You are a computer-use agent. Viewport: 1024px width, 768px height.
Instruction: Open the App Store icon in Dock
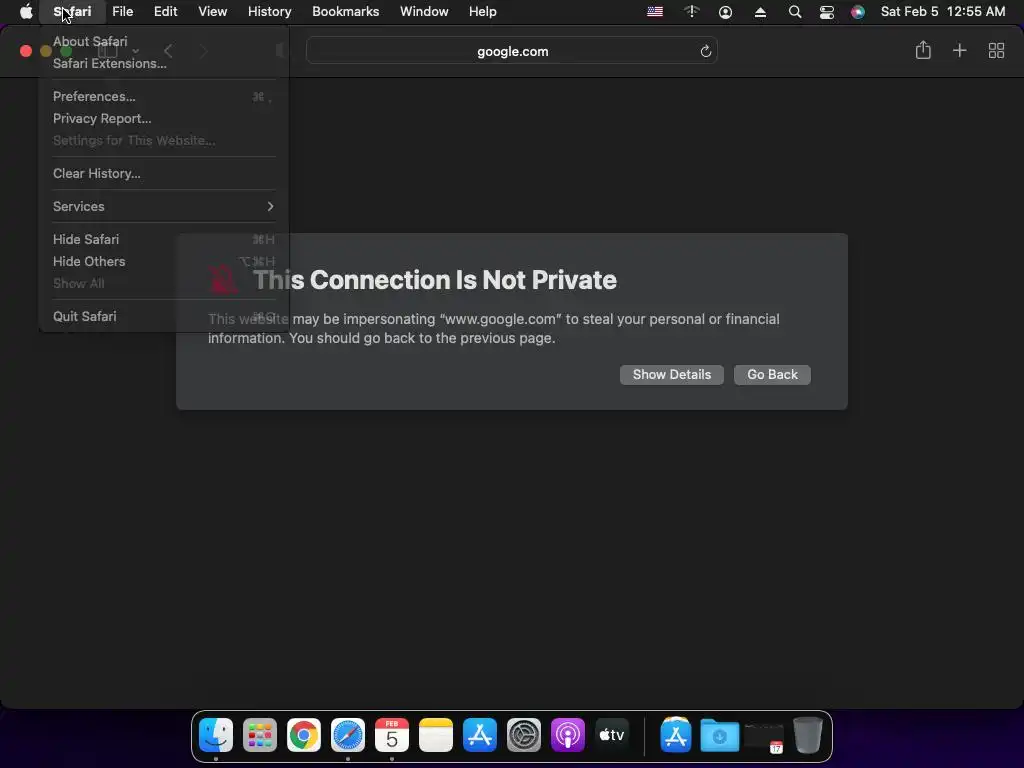479,735
